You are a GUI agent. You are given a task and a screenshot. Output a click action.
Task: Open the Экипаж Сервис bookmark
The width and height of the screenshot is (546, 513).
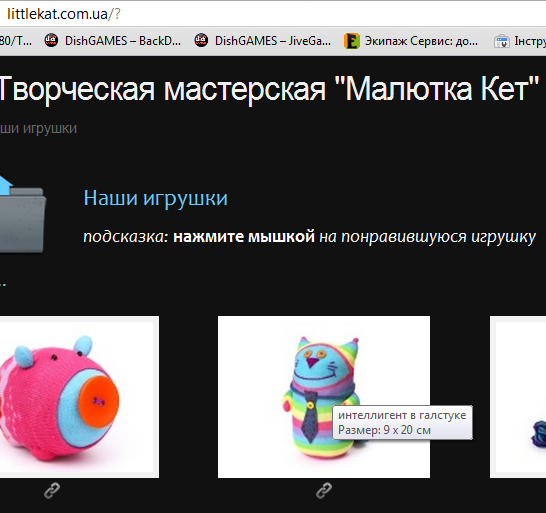click(x=411, y=41)
